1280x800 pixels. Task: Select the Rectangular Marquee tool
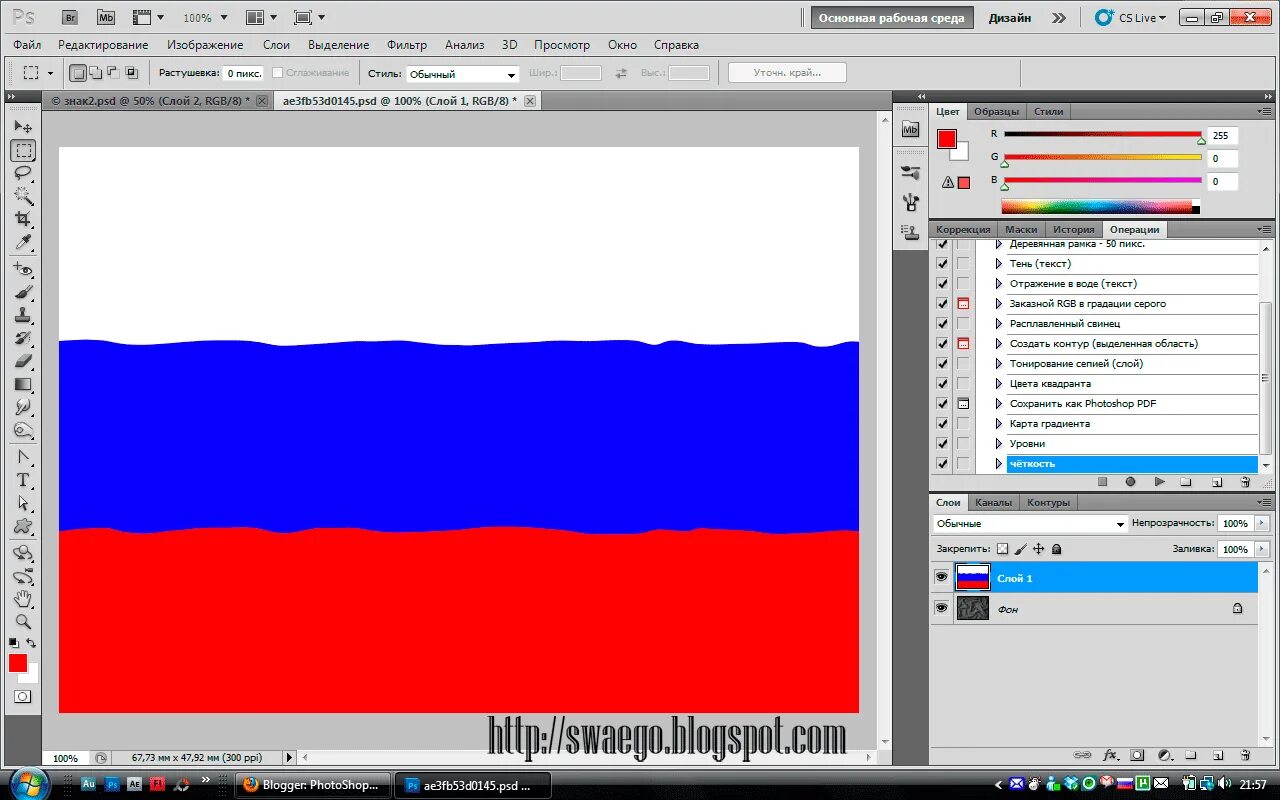pyautogui.click(x=23, y=151)
